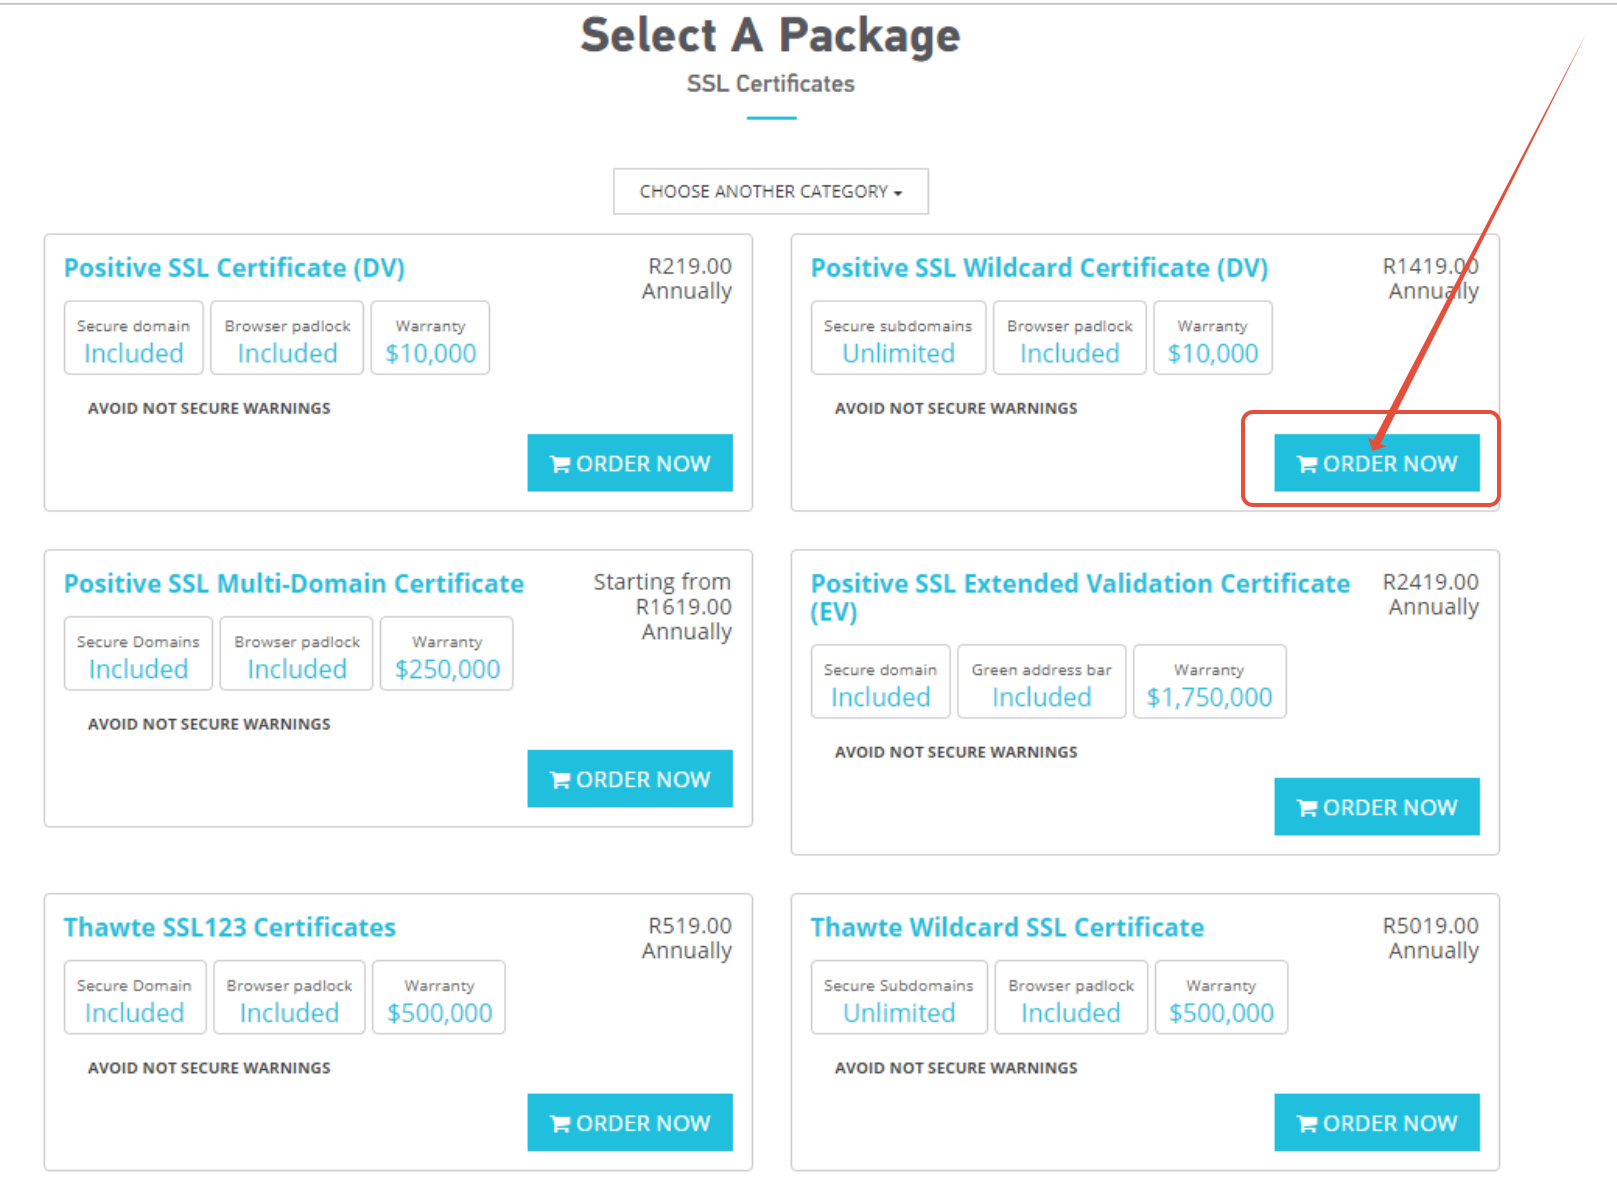The width and height of the screenshot is (1617, 1187).
Task: Click Avoid Not Secure Warnings in Multi-Domain card
Action: (209, 724)
